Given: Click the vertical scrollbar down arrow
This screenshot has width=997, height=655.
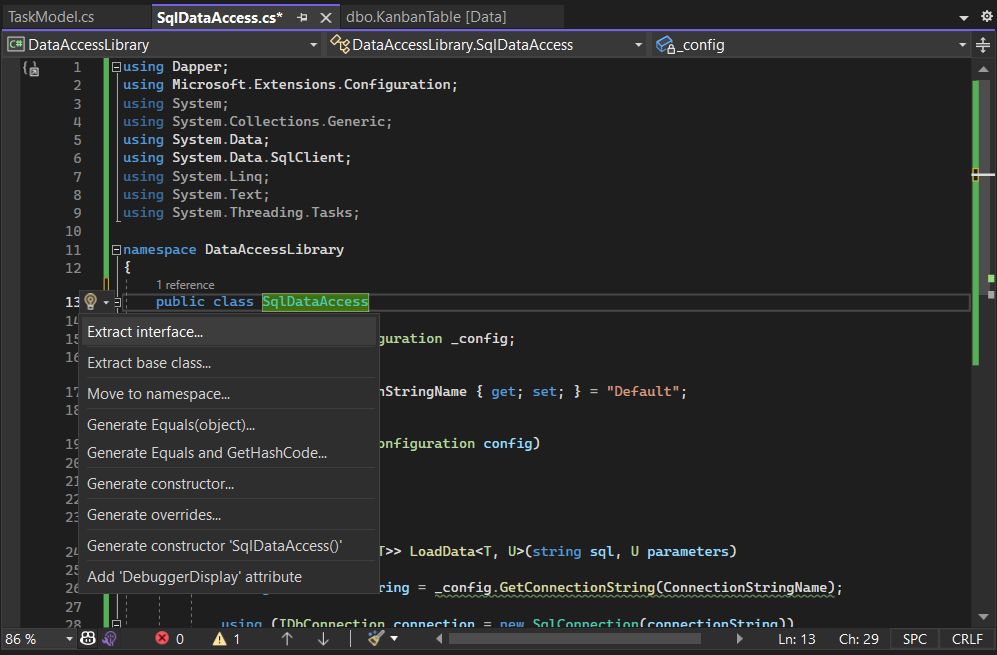Looking at the screenshot, I should pos(983,617).
